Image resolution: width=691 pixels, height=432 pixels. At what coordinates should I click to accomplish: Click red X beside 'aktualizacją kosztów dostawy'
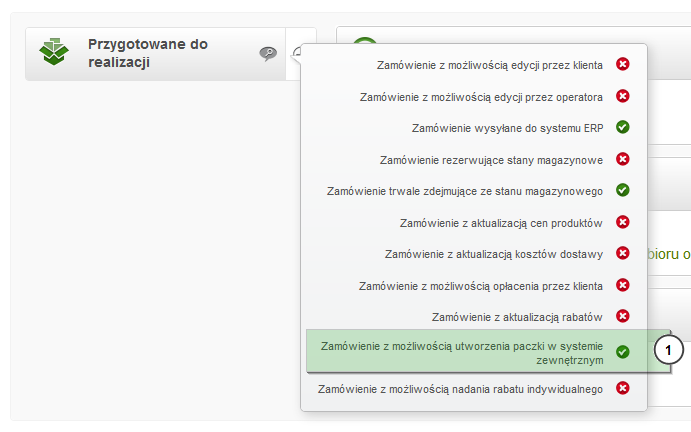(x=622, y=253)
